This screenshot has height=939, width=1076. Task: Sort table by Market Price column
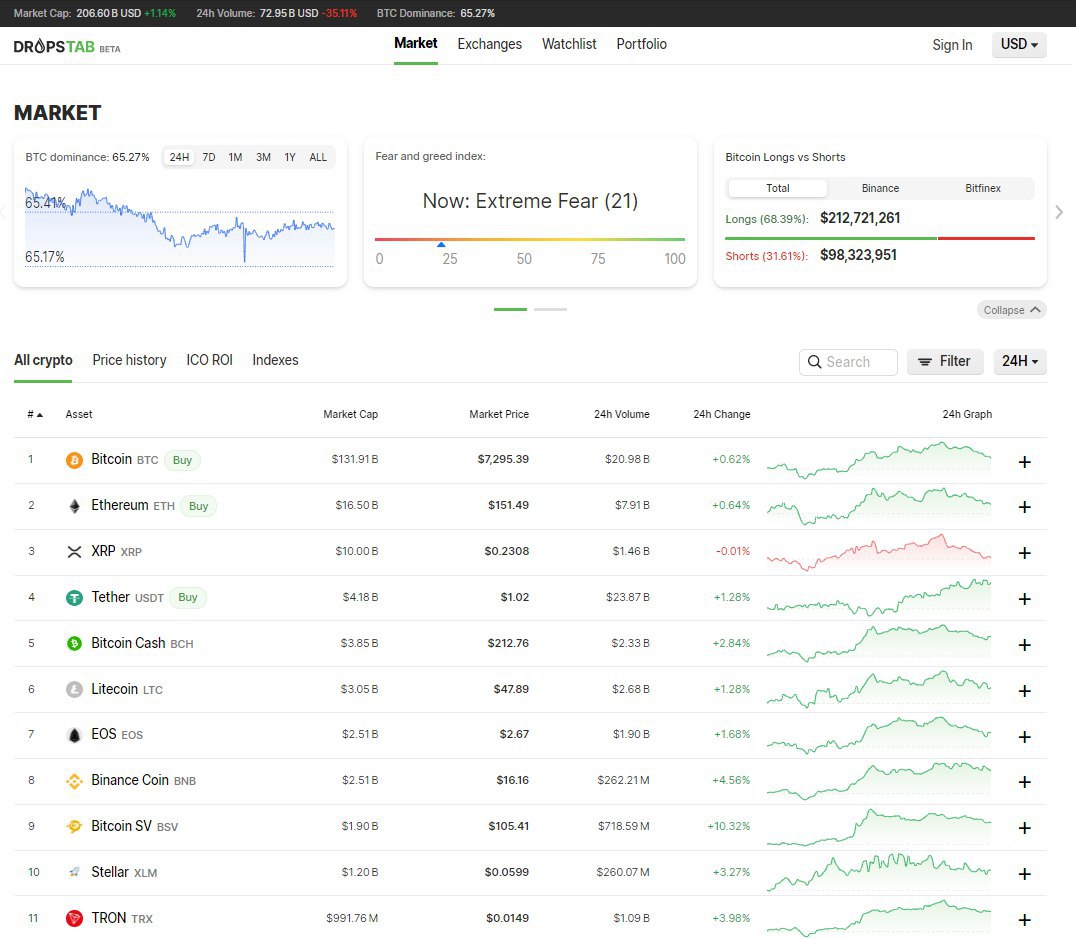(x=499, y=415)
